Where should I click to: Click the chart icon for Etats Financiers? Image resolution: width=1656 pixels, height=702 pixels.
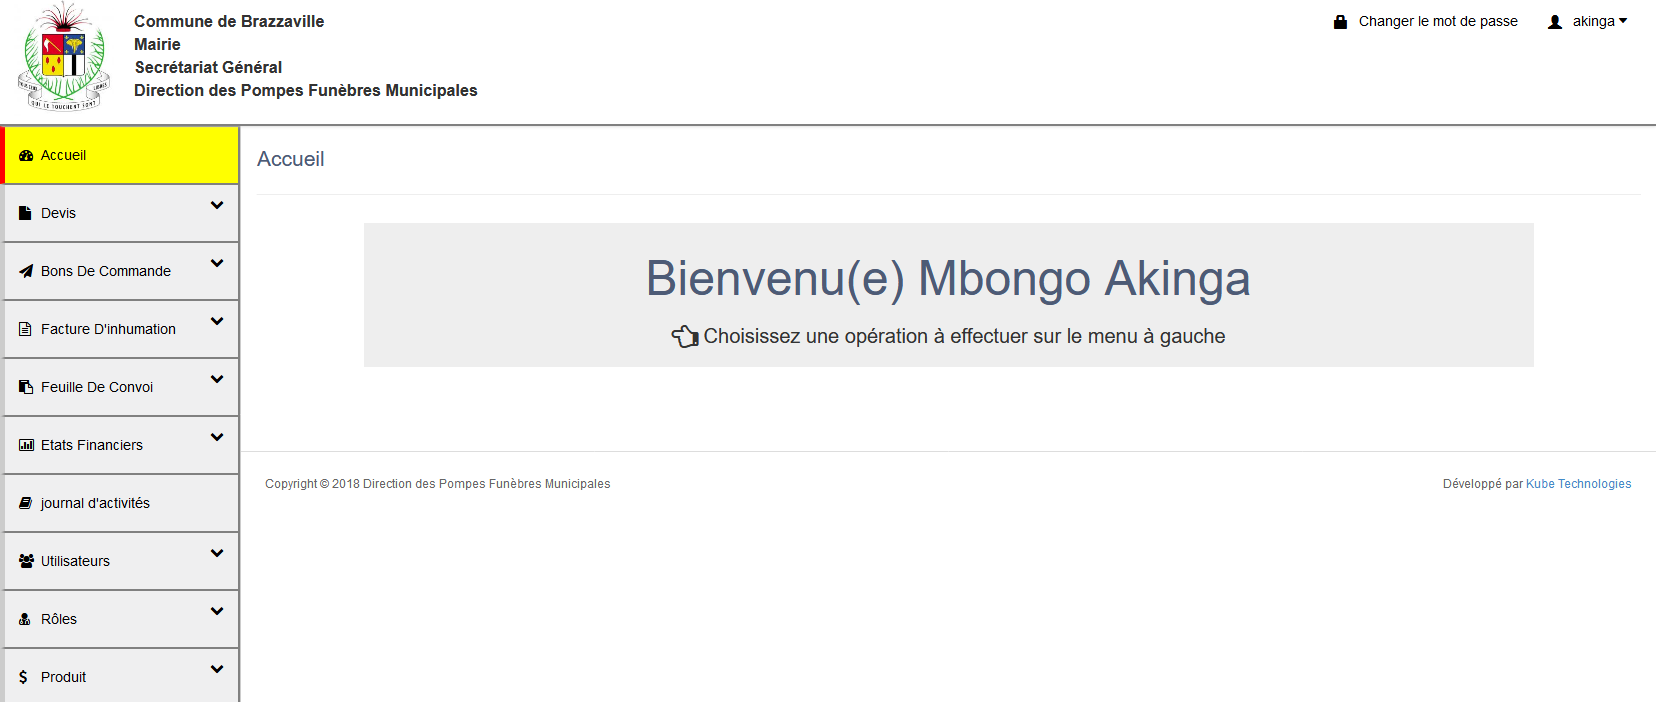(26, 445)
